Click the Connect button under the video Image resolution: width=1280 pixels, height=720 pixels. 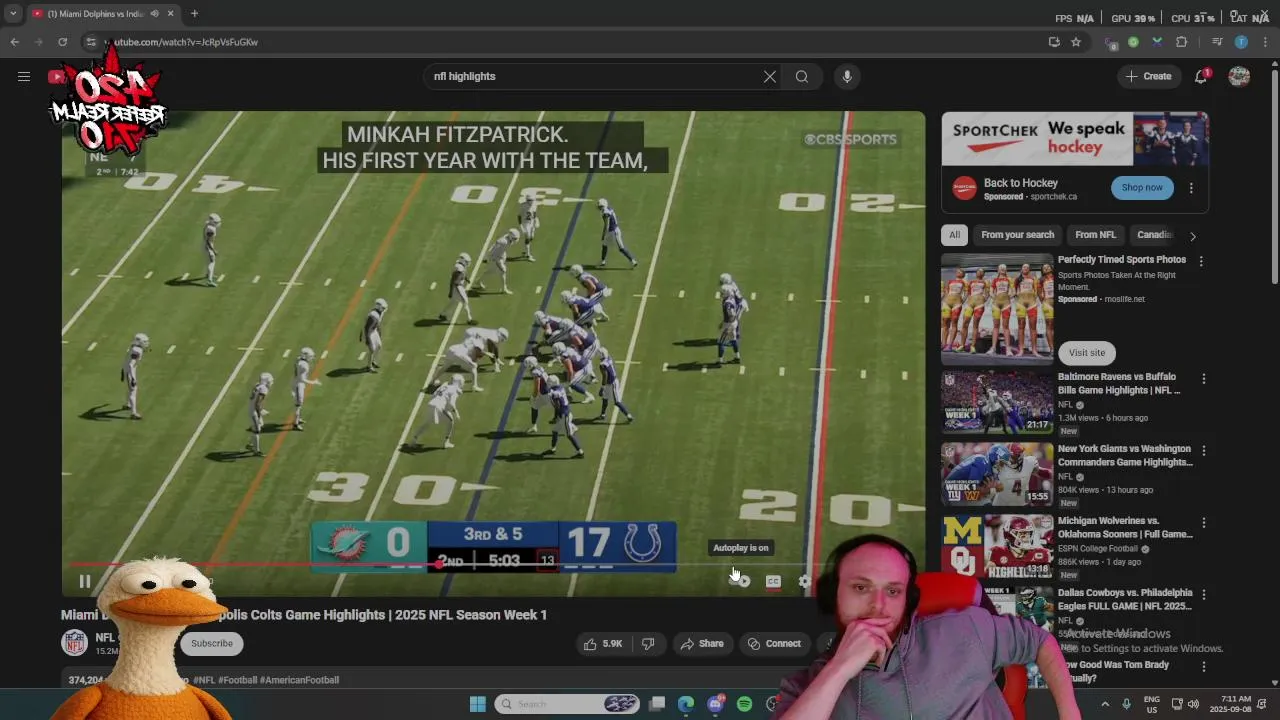pos(774,644)
